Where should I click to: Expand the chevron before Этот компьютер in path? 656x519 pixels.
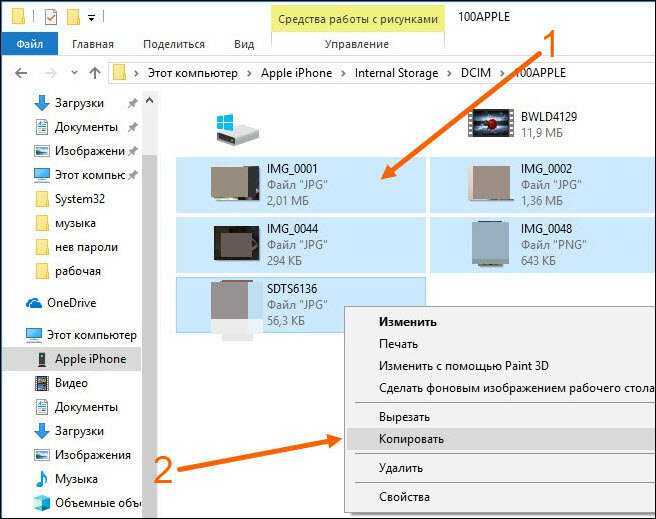(136, 74)
